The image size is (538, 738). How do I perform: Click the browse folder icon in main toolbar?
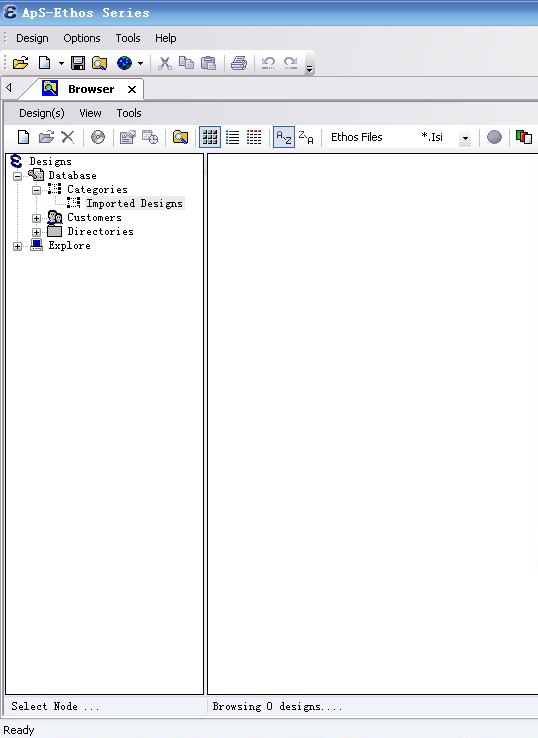(99, 63)
